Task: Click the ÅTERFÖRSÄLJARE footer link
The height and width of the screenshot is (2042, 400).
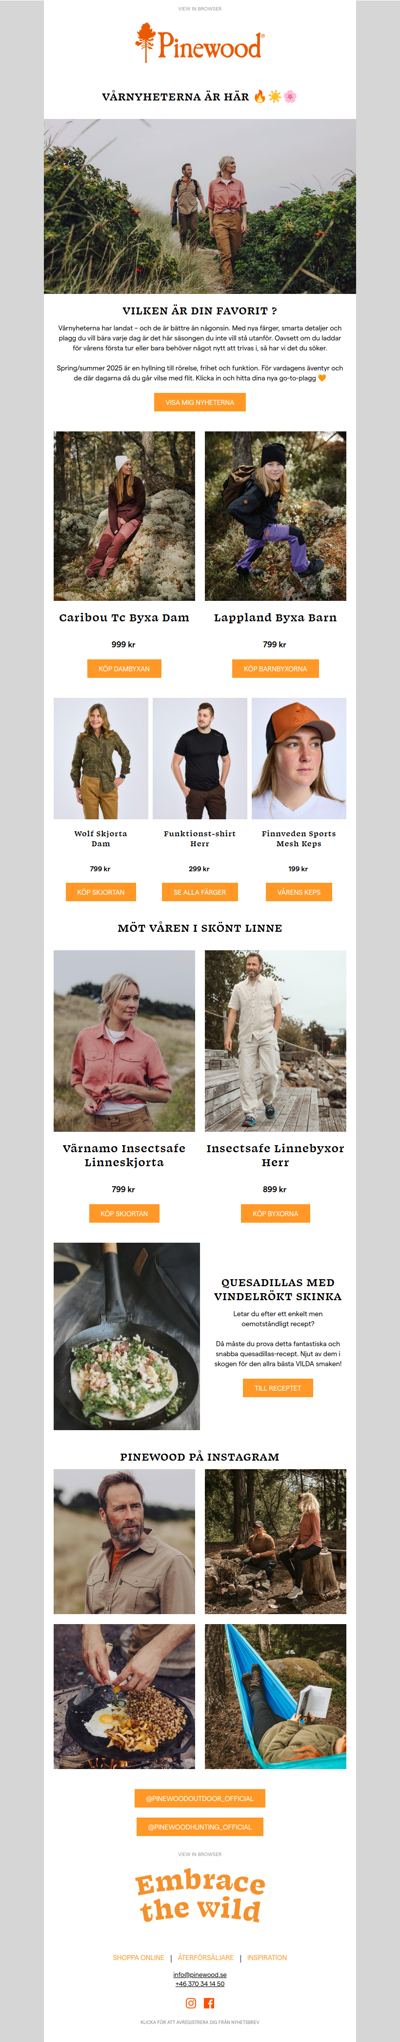Action: pos(205,1957)
